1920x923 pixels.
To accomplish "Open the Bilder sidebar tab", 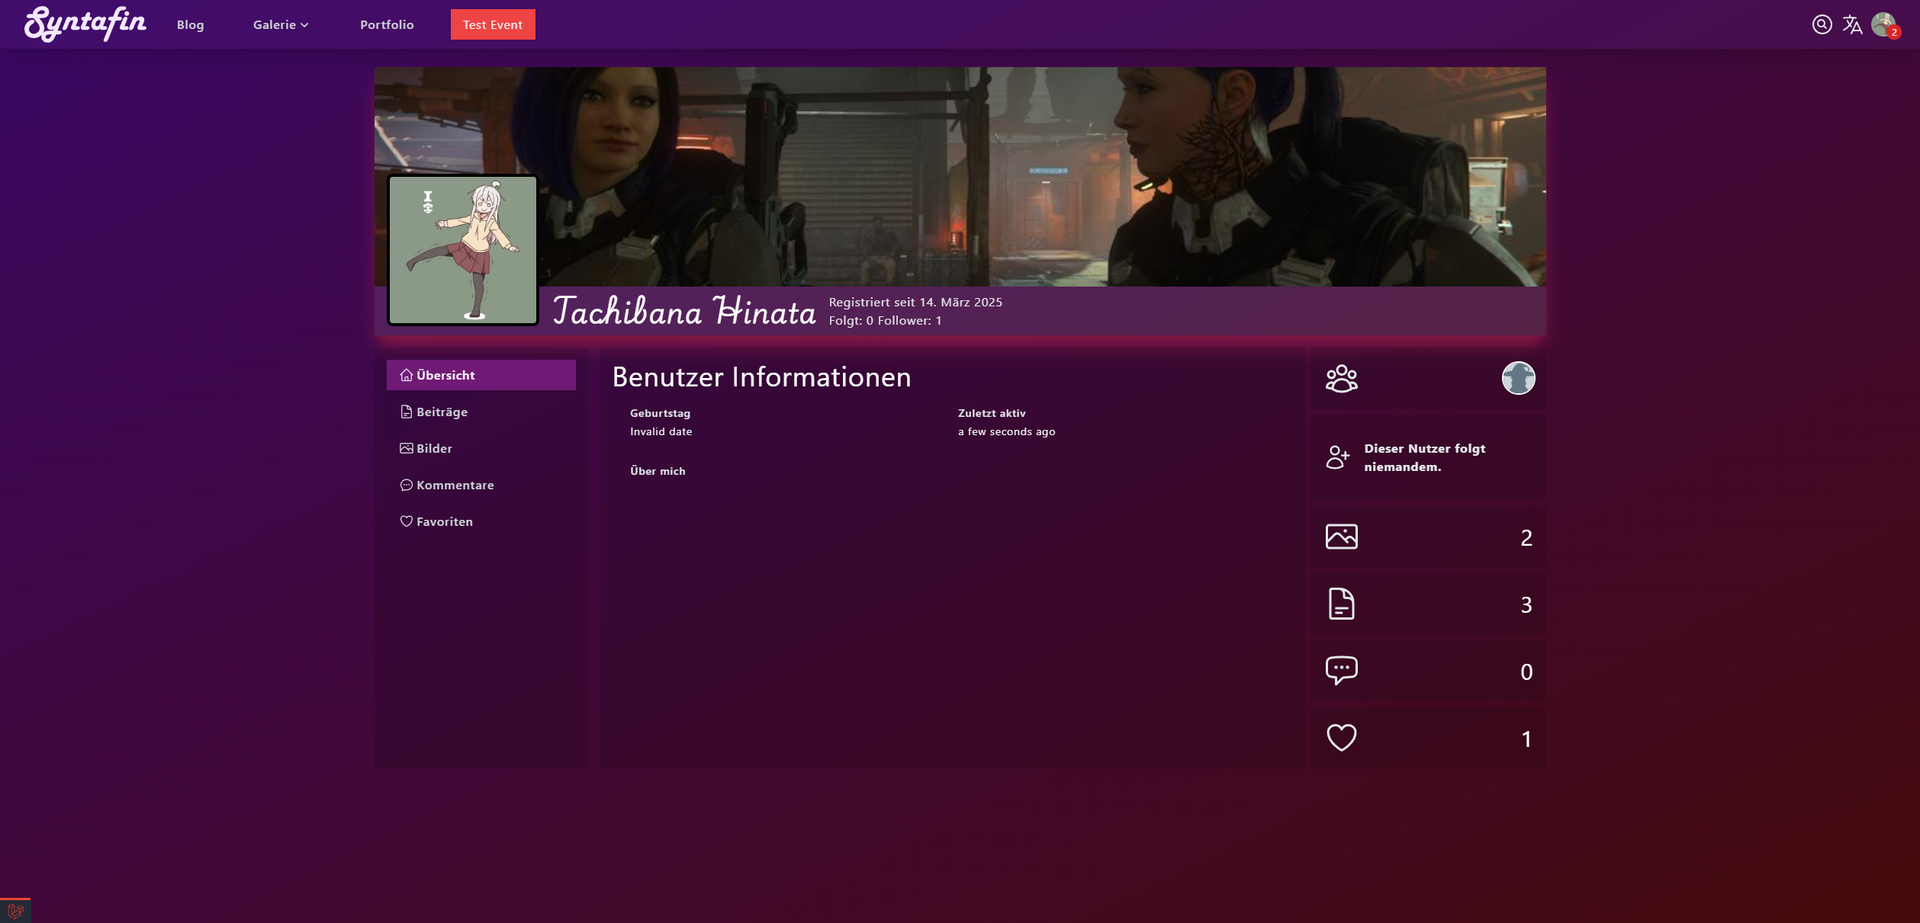I will pyautogui.click(x=434, y=449).
